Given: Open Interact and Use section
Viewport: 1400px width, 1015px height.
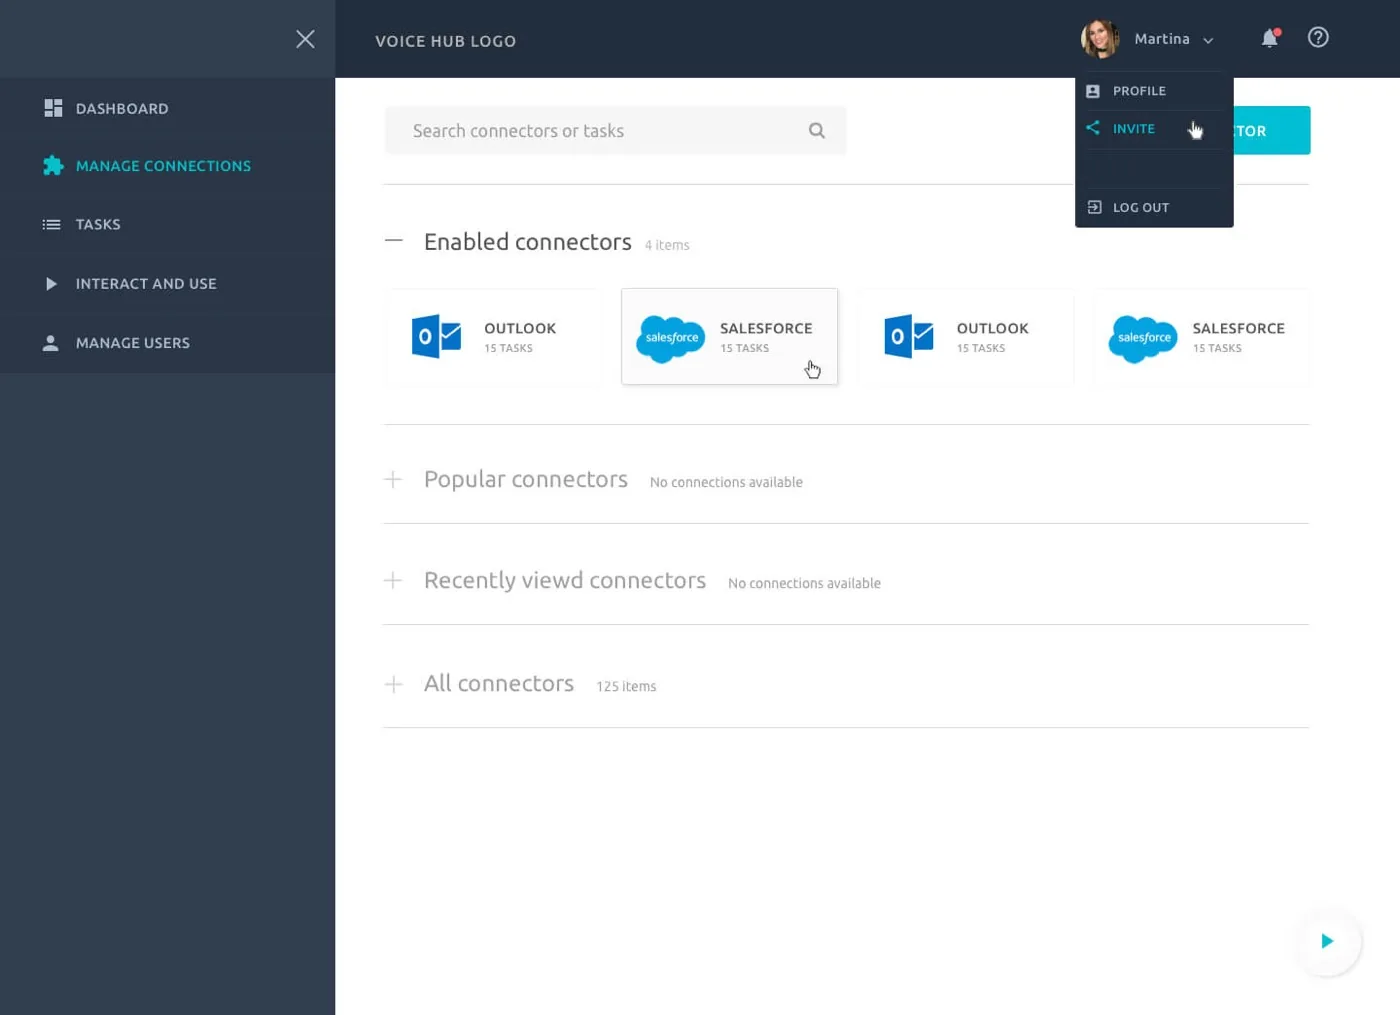Looking at the screenshot, I should coord(167,284).
